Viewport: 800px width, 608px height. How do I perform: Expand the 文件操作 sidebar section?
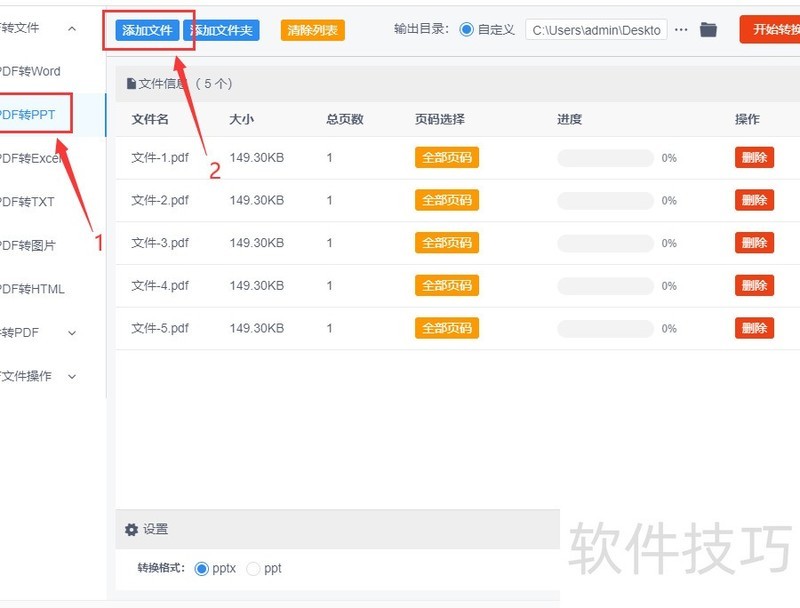pyautogui.click(x=71, y=377)
